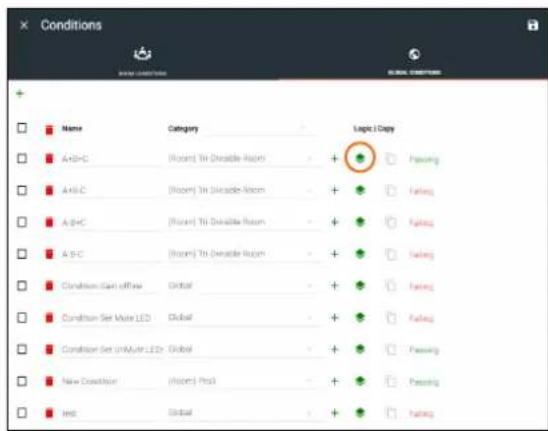Copy the A+B+C condition
548x431 pixels.
point(391,159)
